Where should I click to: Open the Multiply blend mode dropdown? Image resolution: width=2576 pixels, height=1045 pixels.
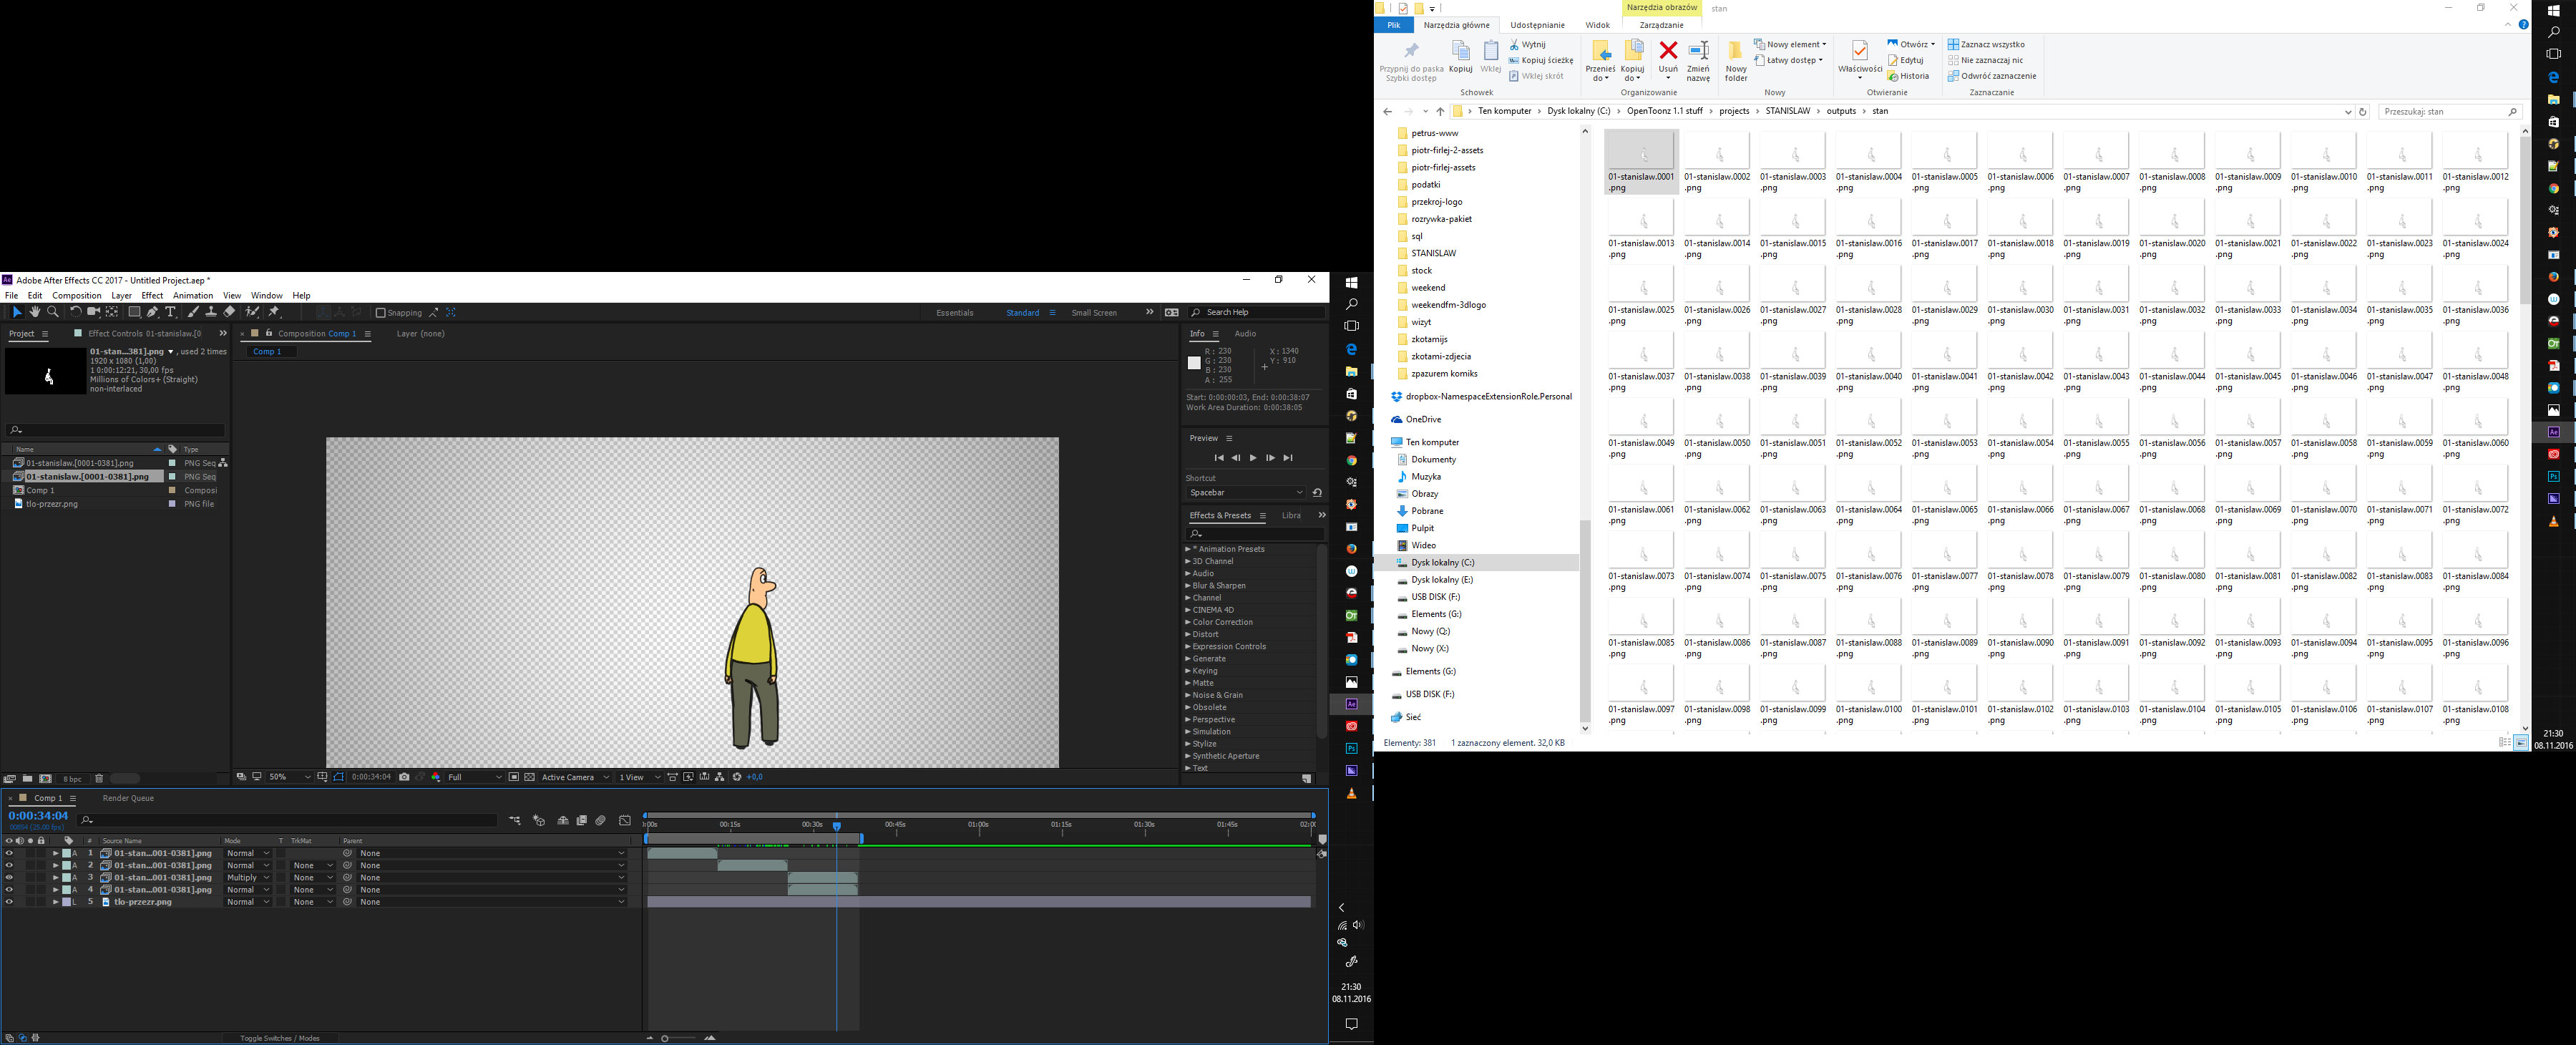point(248,878)
